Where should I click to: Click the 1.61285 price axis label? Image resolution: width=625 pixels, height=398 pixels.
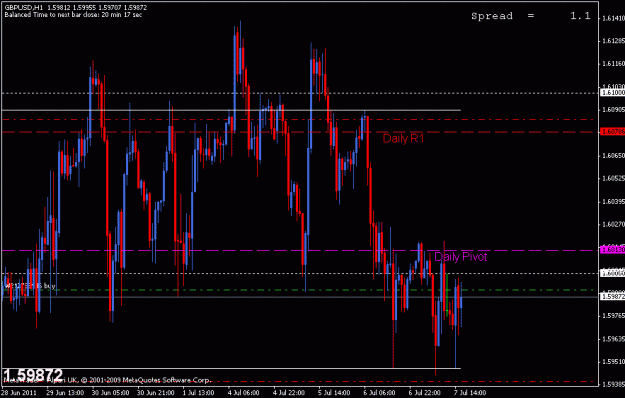point(613,41)
